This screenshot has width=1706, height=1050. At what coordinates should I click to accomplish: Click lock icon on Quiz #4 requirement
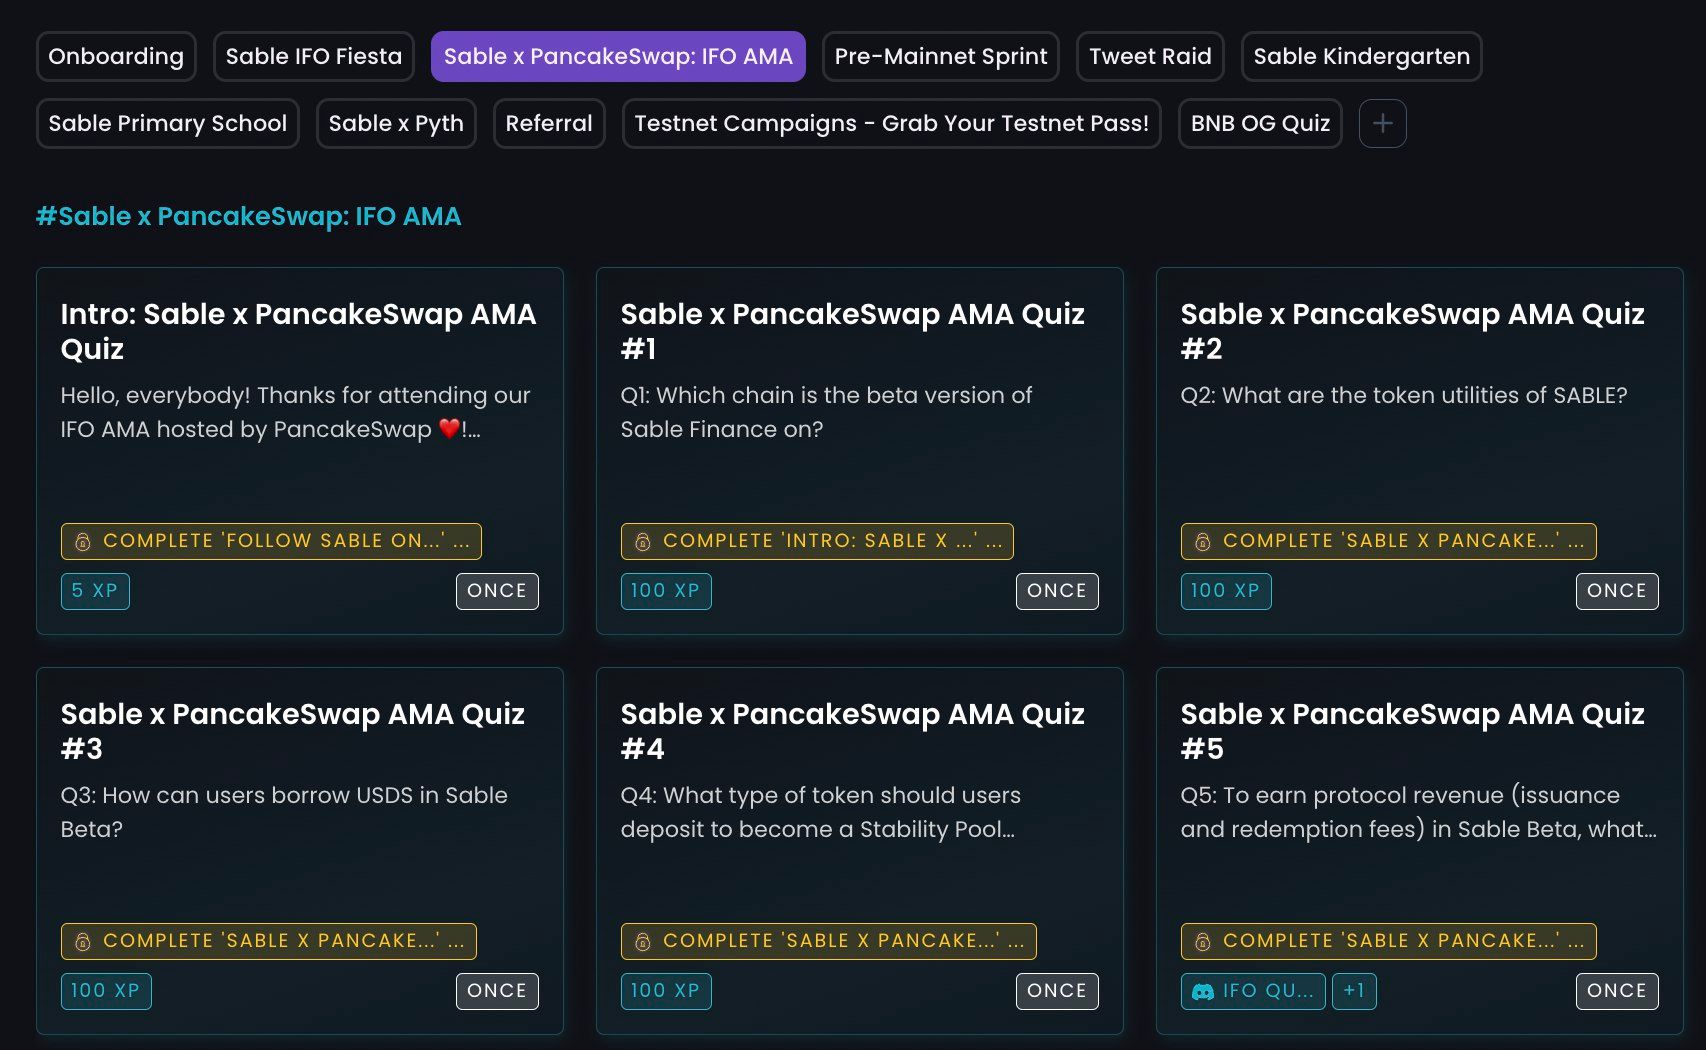[x=643, y=941]
